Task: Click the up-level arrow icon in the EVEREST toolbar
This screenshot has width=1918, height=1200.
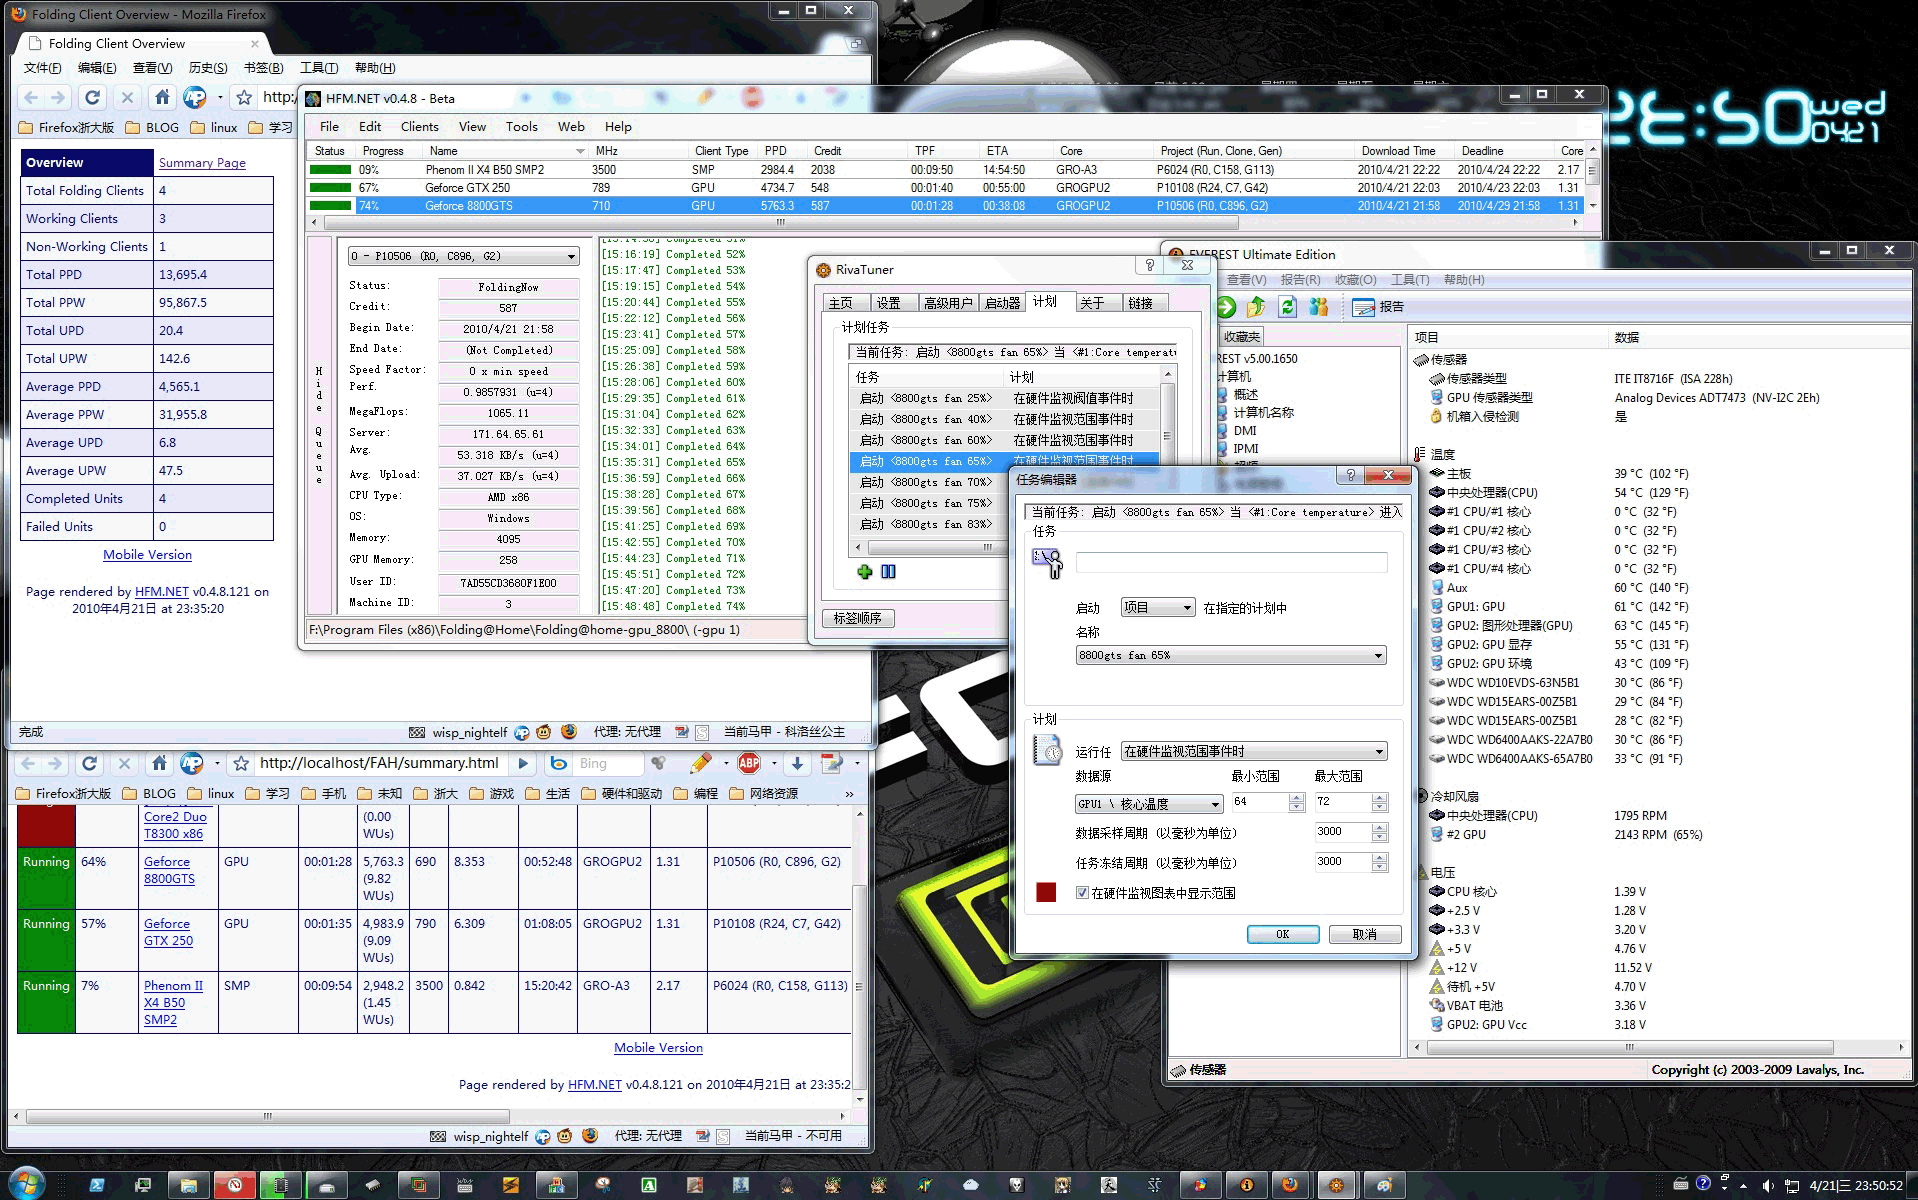Action: click(x=1256, y=307)
